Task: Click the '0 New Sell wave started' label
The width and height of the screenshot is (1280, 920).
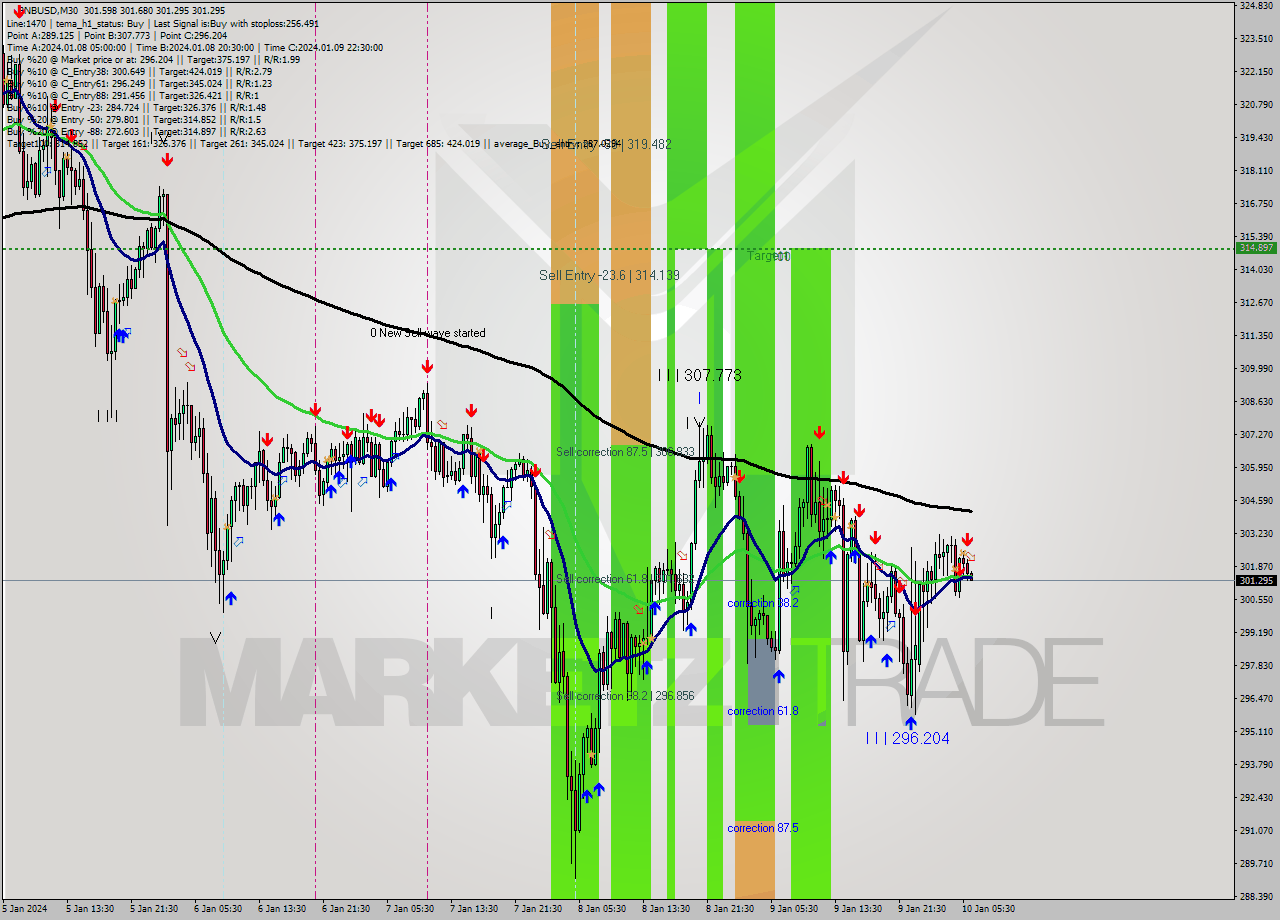Action: tap(428, 333)
